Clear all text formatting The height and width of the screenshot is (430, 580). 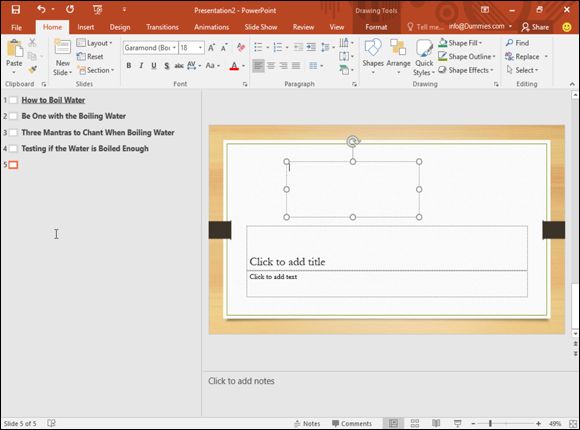241,47
